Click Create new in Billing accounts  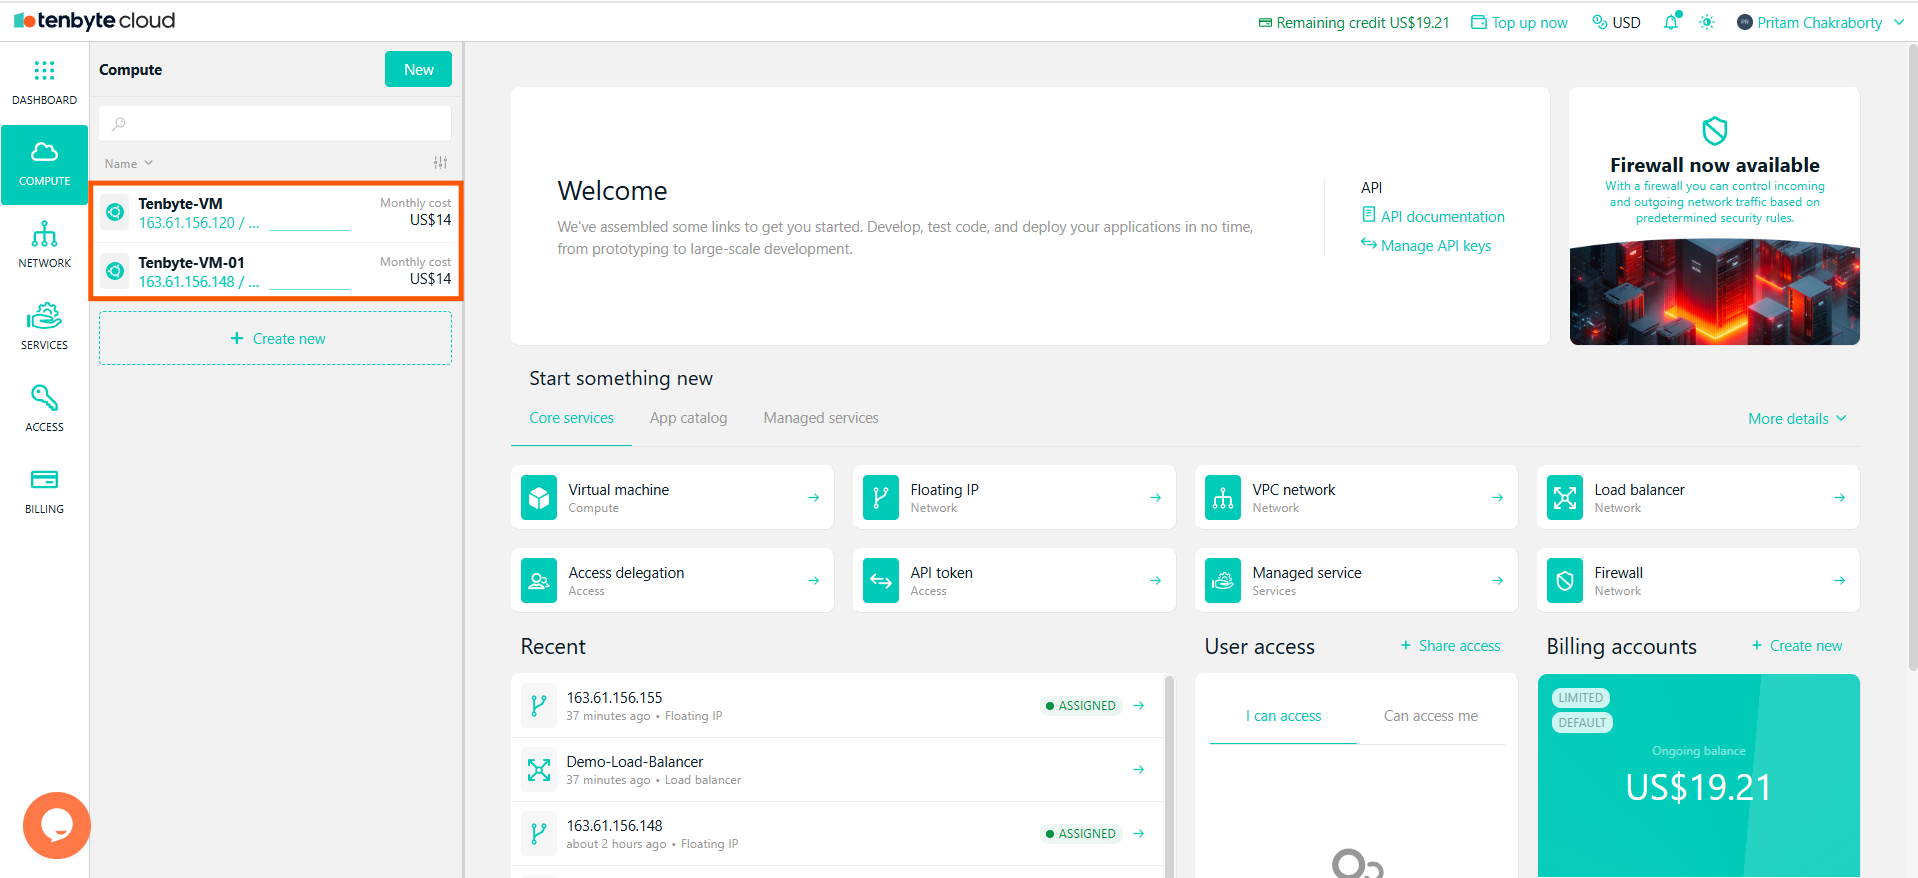pos(1797,646)
